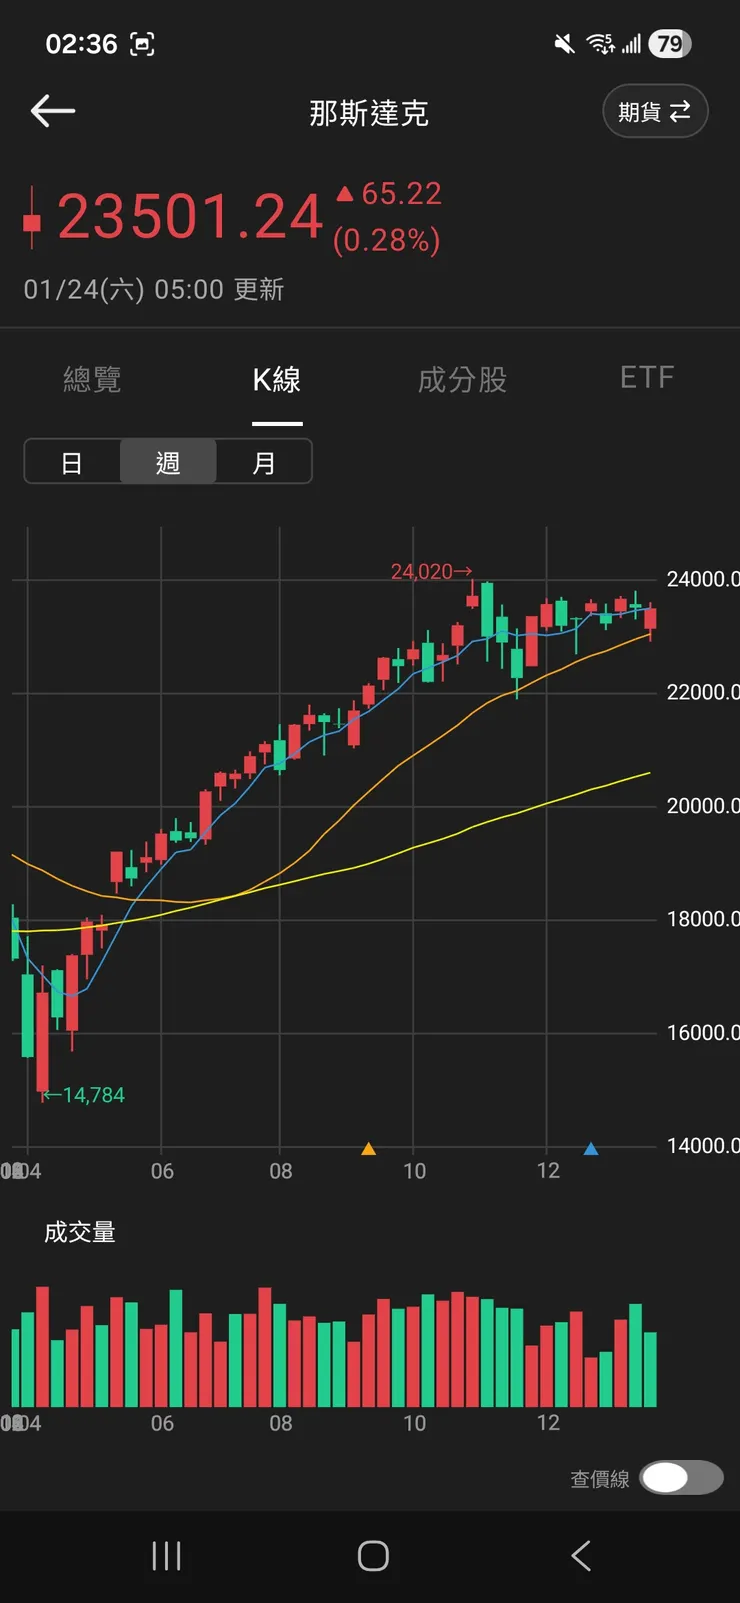Select the 日 daily interval option
740x1603 pixels.
[x=72, y=462]
